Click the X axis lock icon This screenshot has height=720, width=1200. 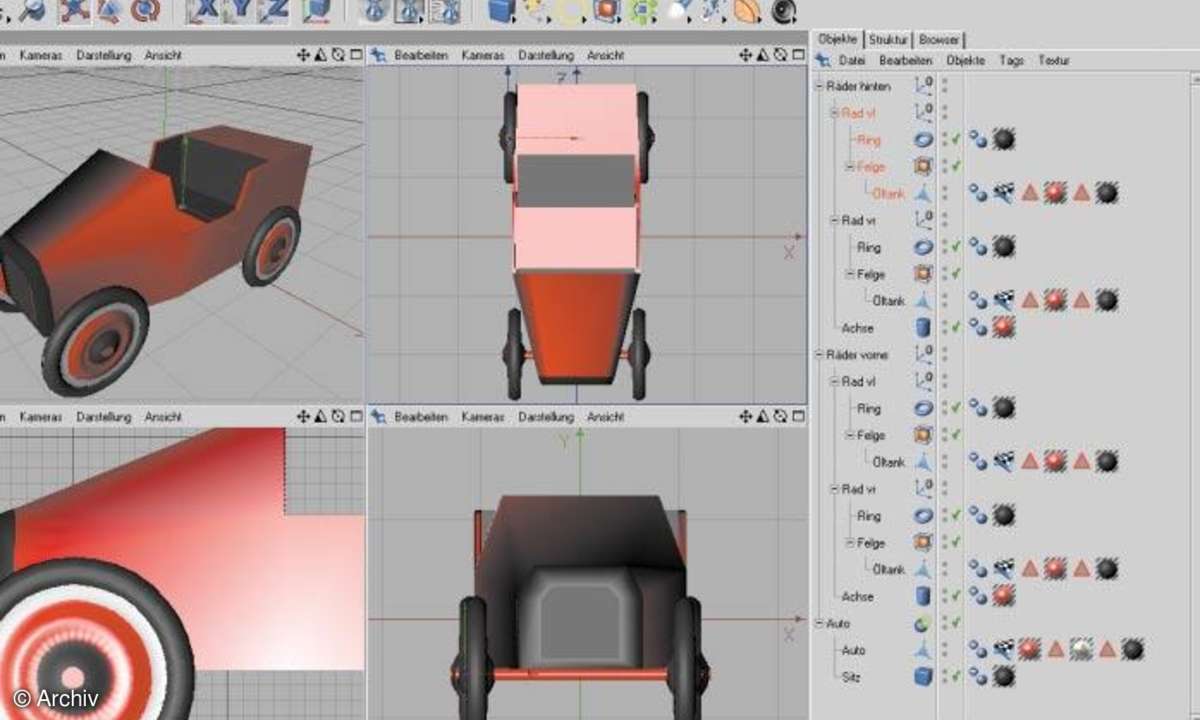coord(207,11)
